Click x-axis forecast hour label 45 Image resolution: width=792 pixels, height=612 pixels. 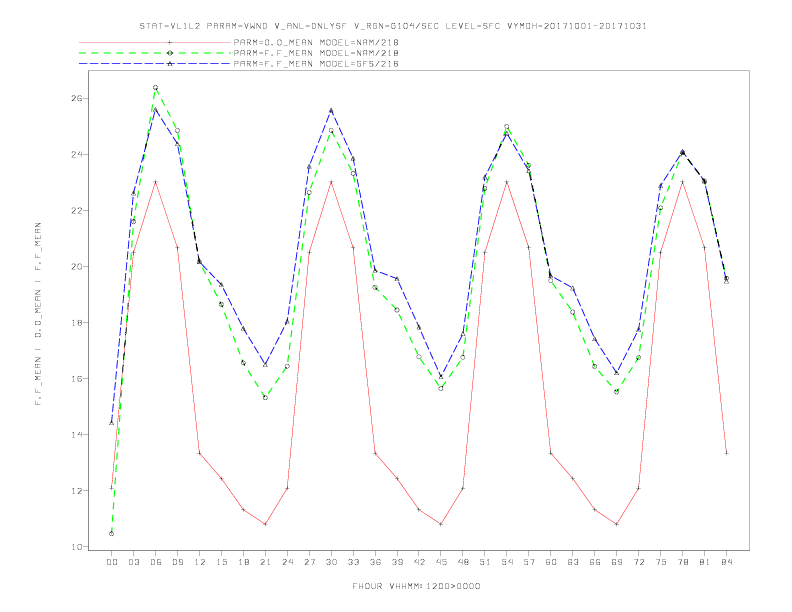click(x=441, y=562)
